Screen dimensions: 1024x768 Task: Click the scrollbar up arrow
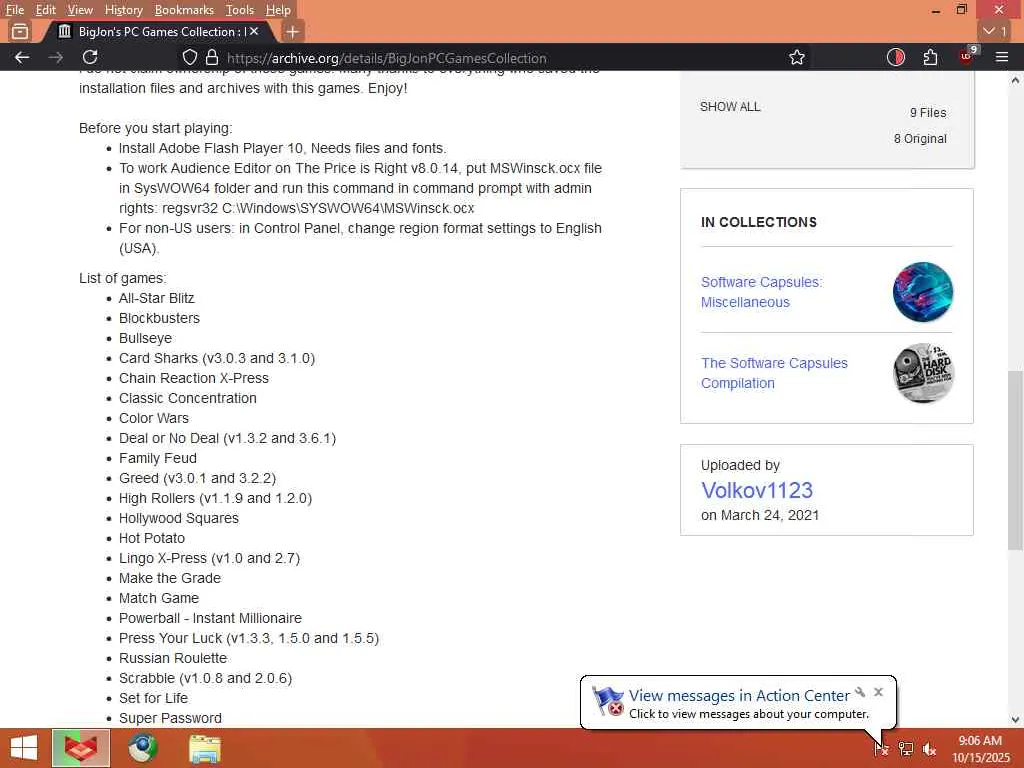pos(1015,80)
